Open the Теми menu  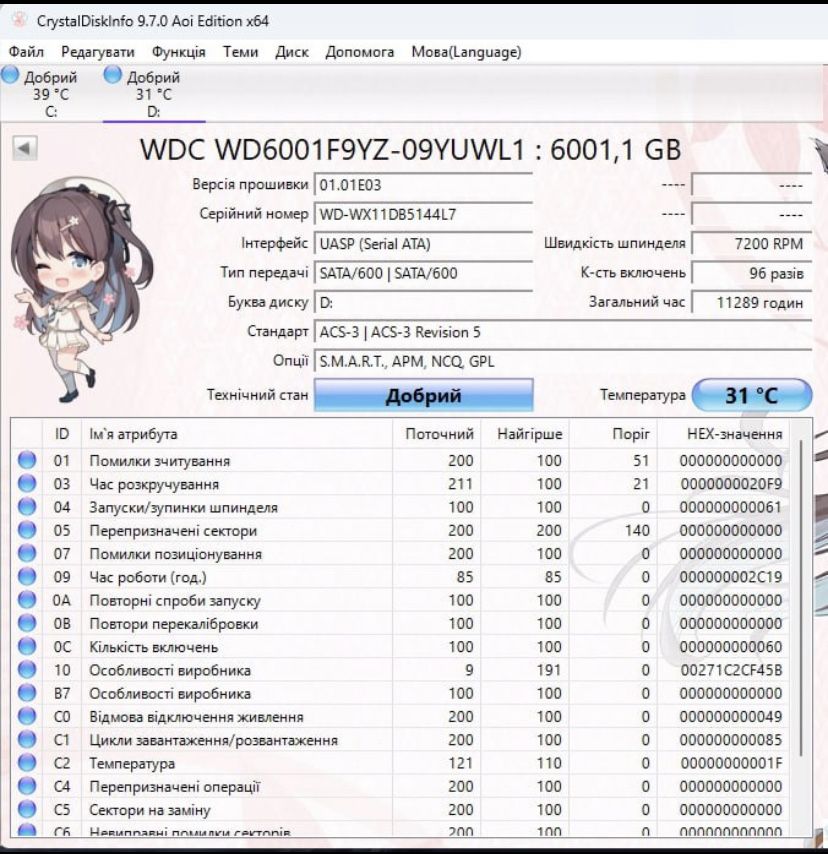(x=240, y=52)
